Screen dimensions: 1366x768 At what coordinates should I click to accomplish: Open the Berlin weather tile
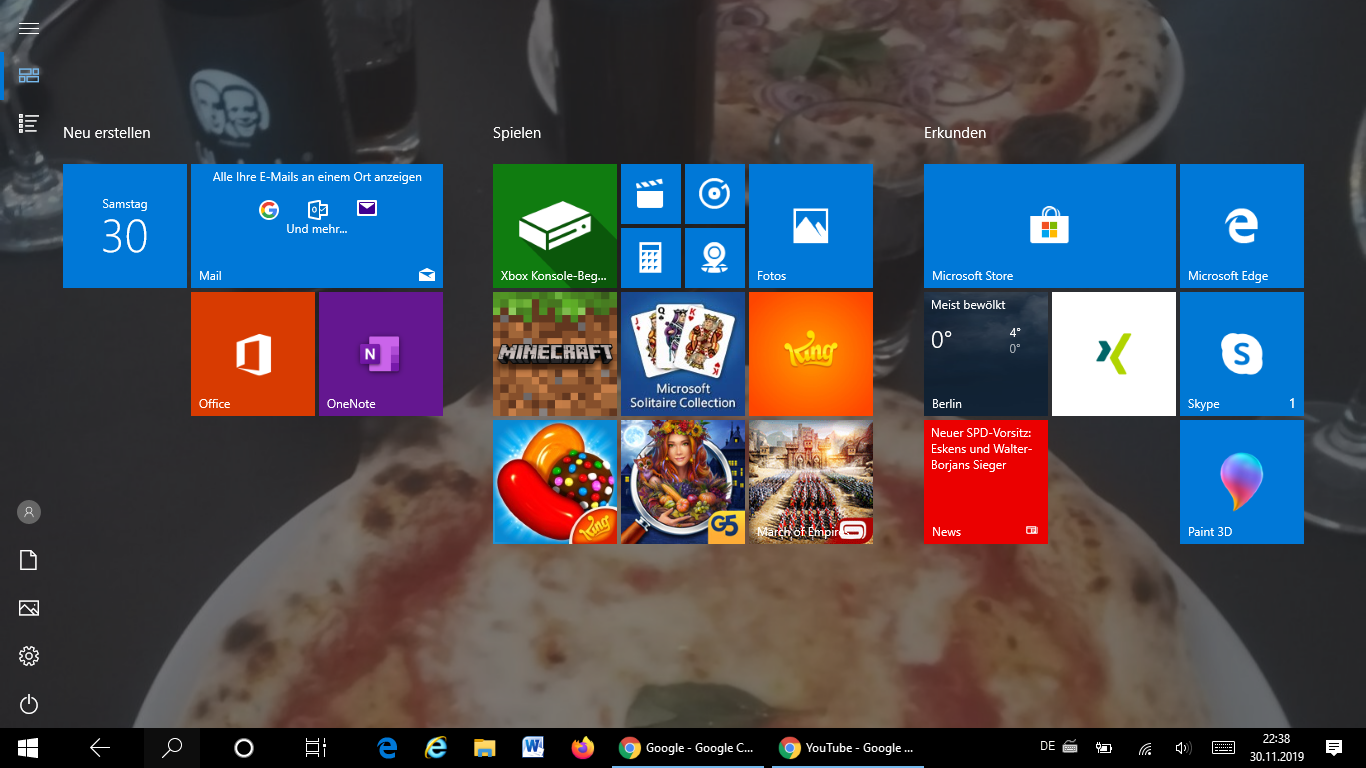pyautogui.click(x=985, y=354)
